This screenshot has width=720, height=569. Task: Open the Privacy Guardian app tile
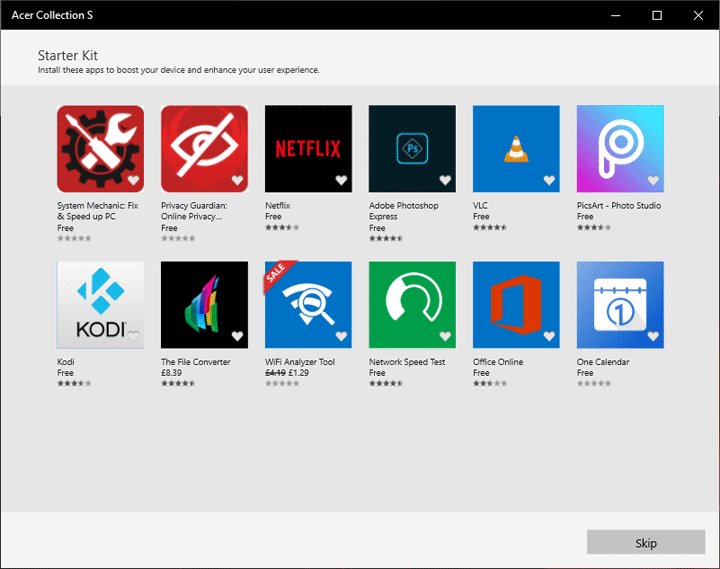[204, 149]
